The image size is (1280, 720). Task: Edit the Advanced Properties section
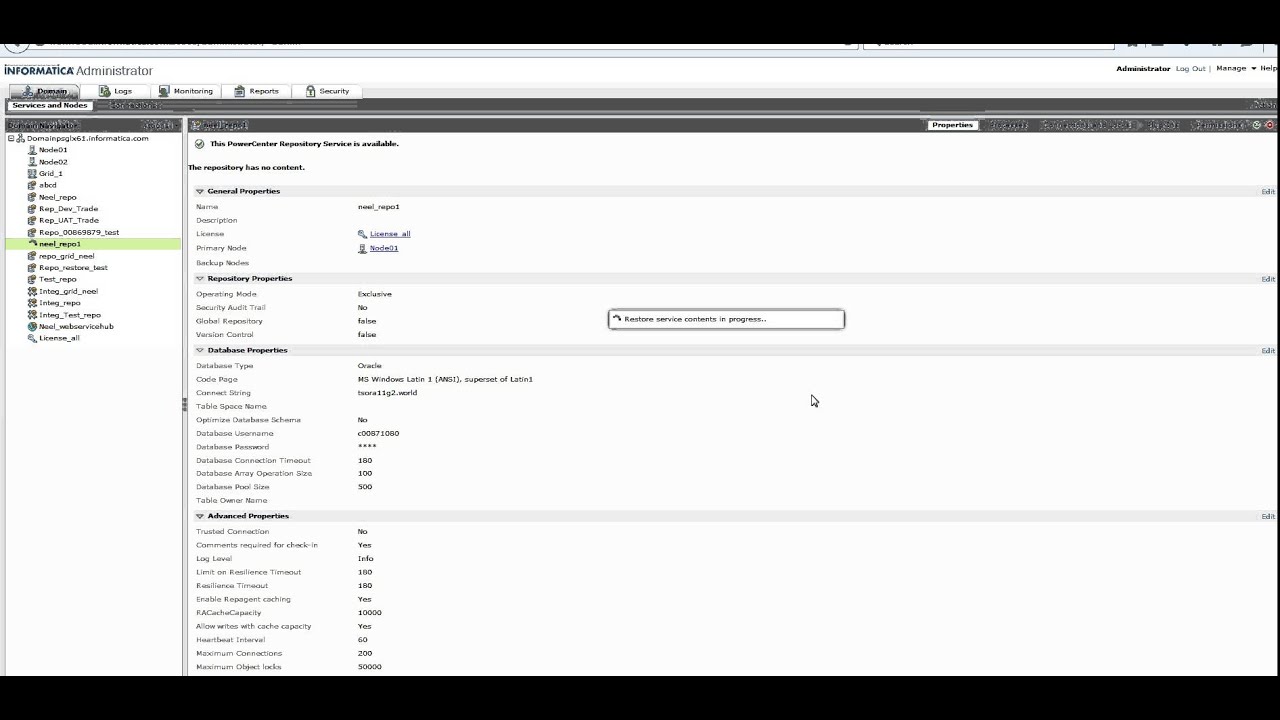1268,517
